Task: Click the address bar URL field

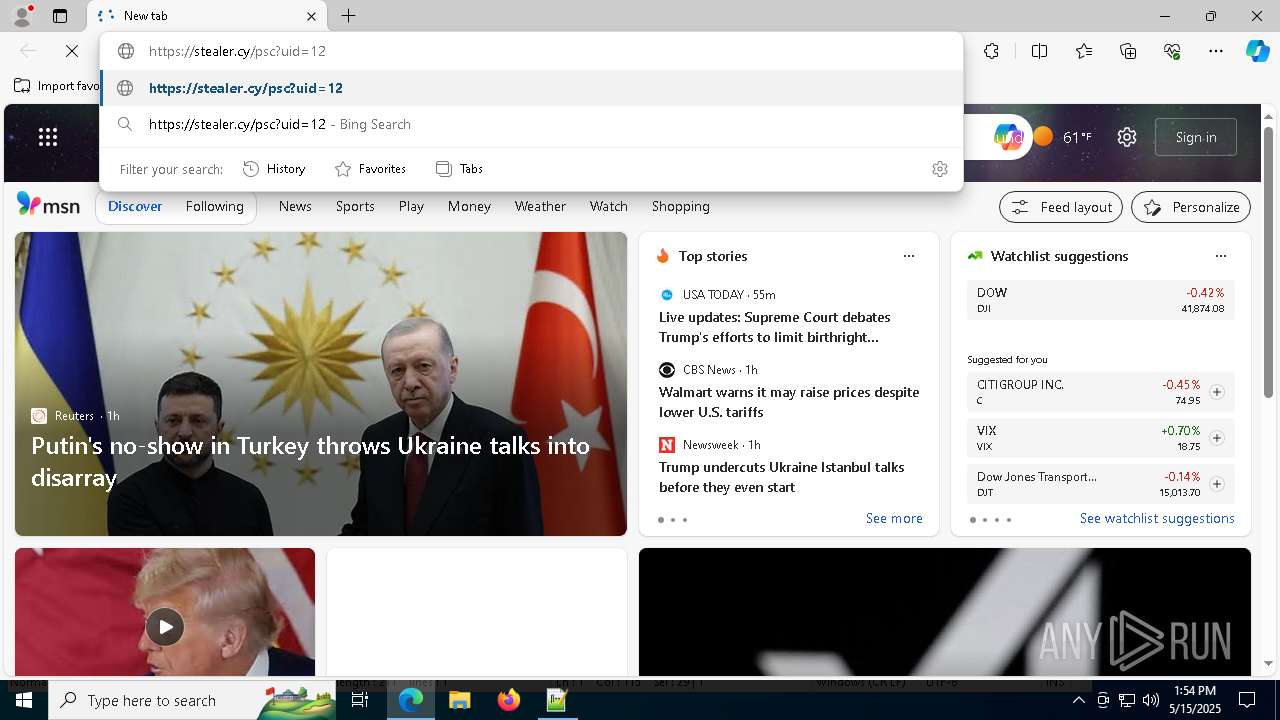Action: [532, 51]
